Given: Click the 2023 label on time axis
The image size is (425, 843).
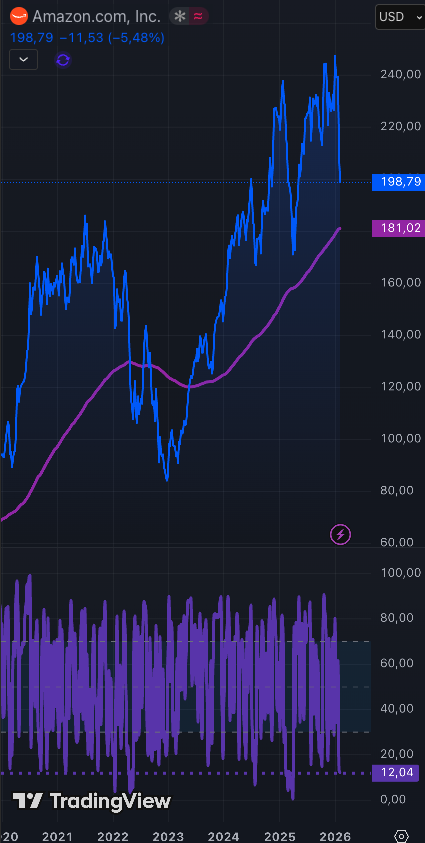Looking at the screenshot, I should click(x=169, y=837).
